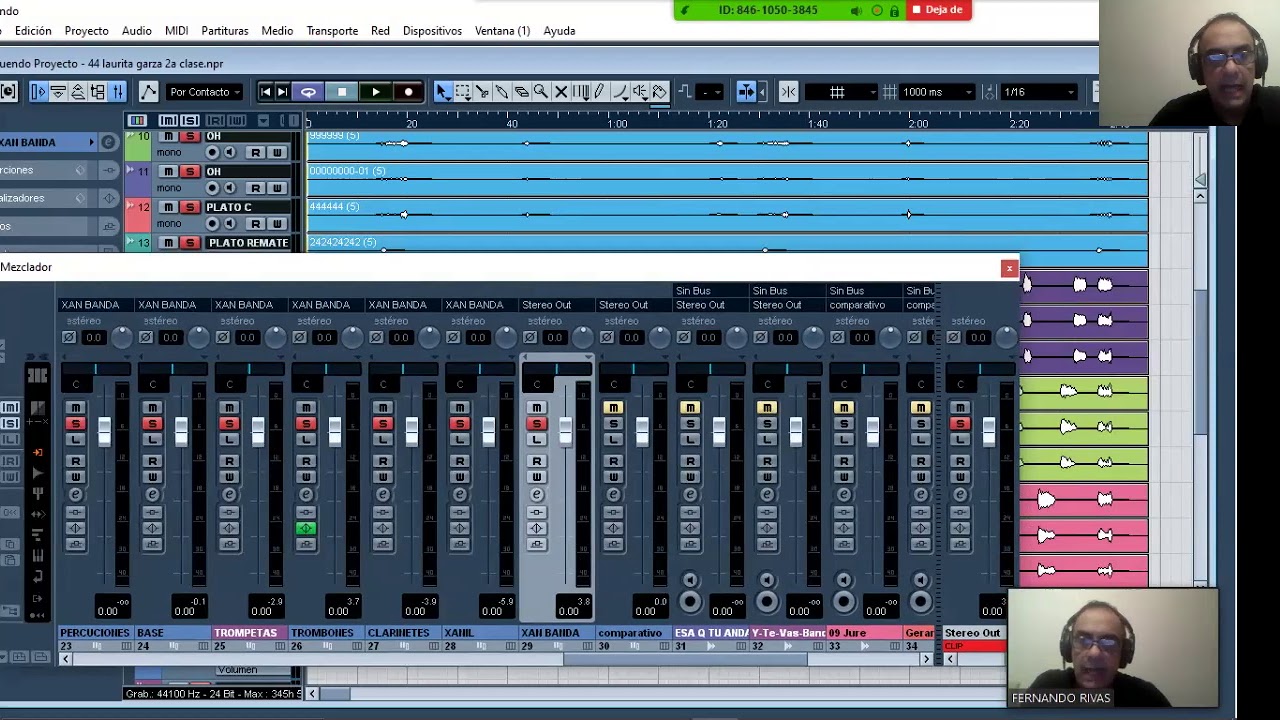Move the TROMBONES channel volume fader

pyautogui.click(x=335, y=431)
